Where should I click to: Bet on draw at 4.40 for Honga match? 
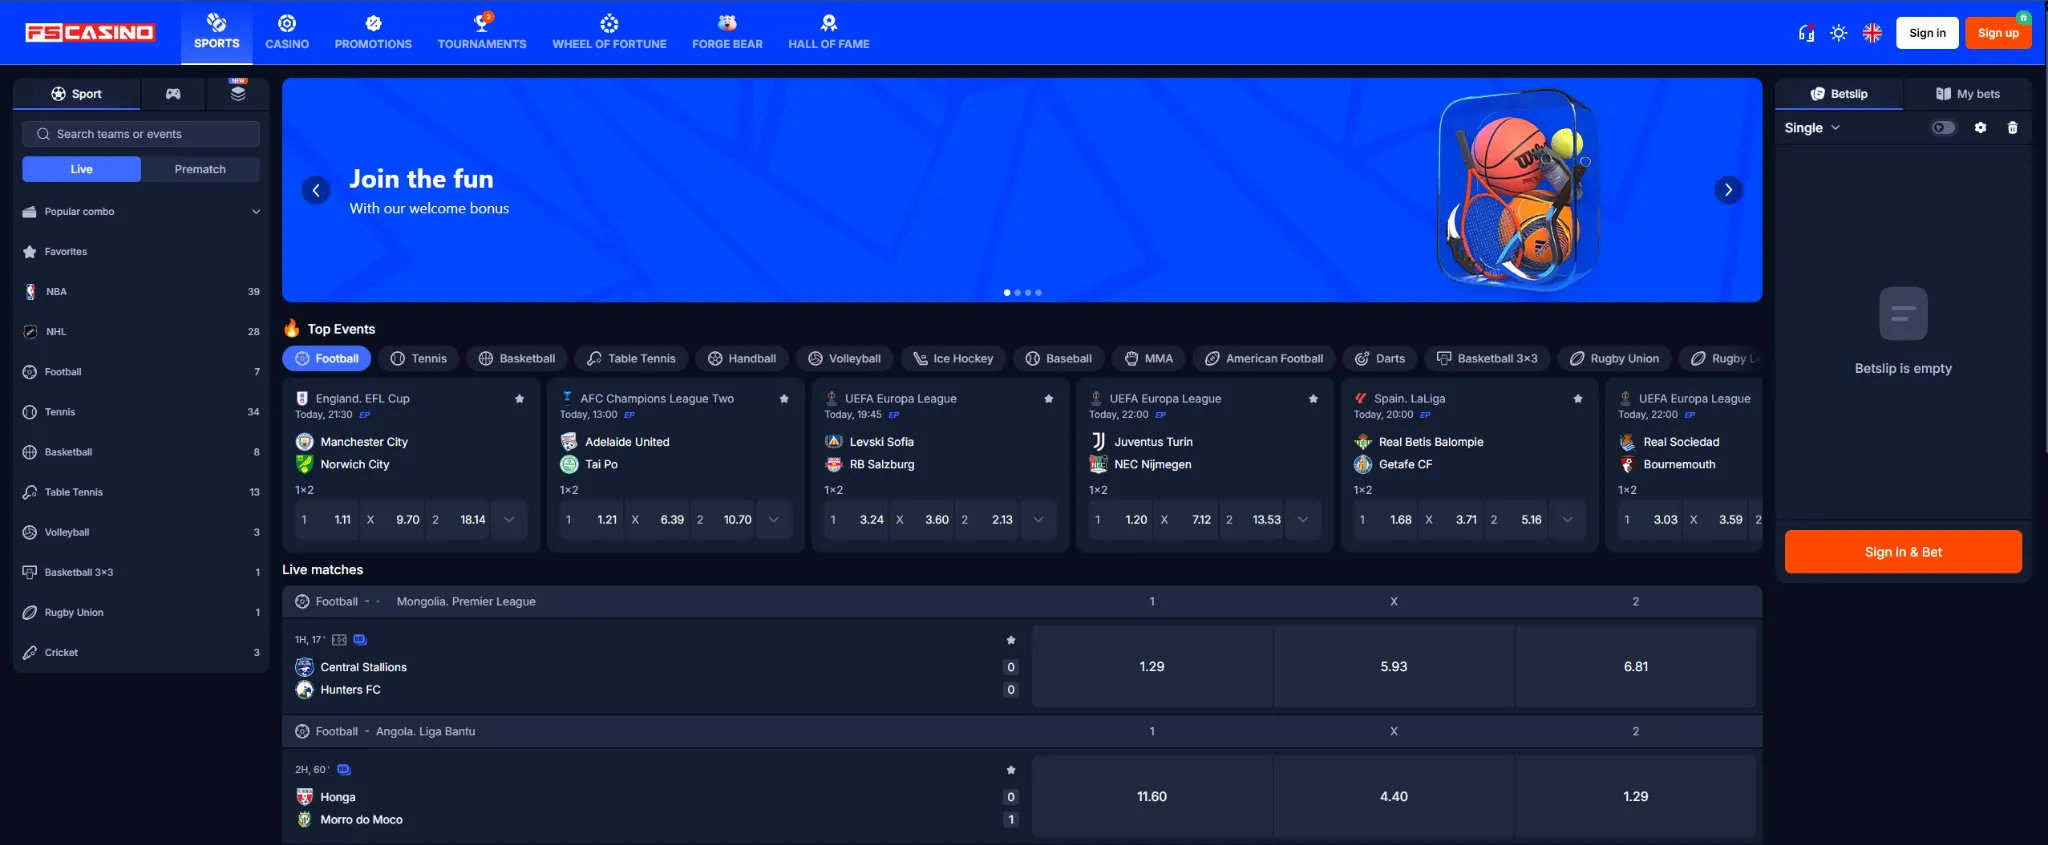point(1394,797)
